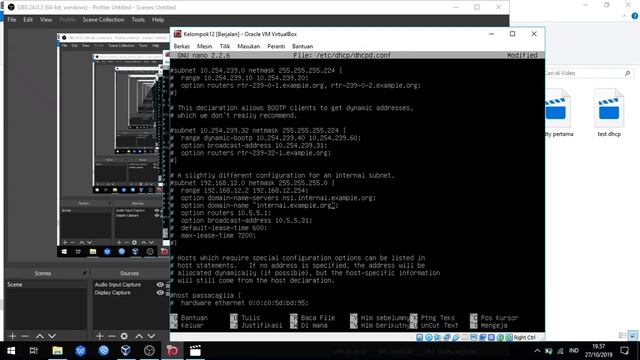Open the OBS View menu
640x360 pixels.
coord(46,20)
